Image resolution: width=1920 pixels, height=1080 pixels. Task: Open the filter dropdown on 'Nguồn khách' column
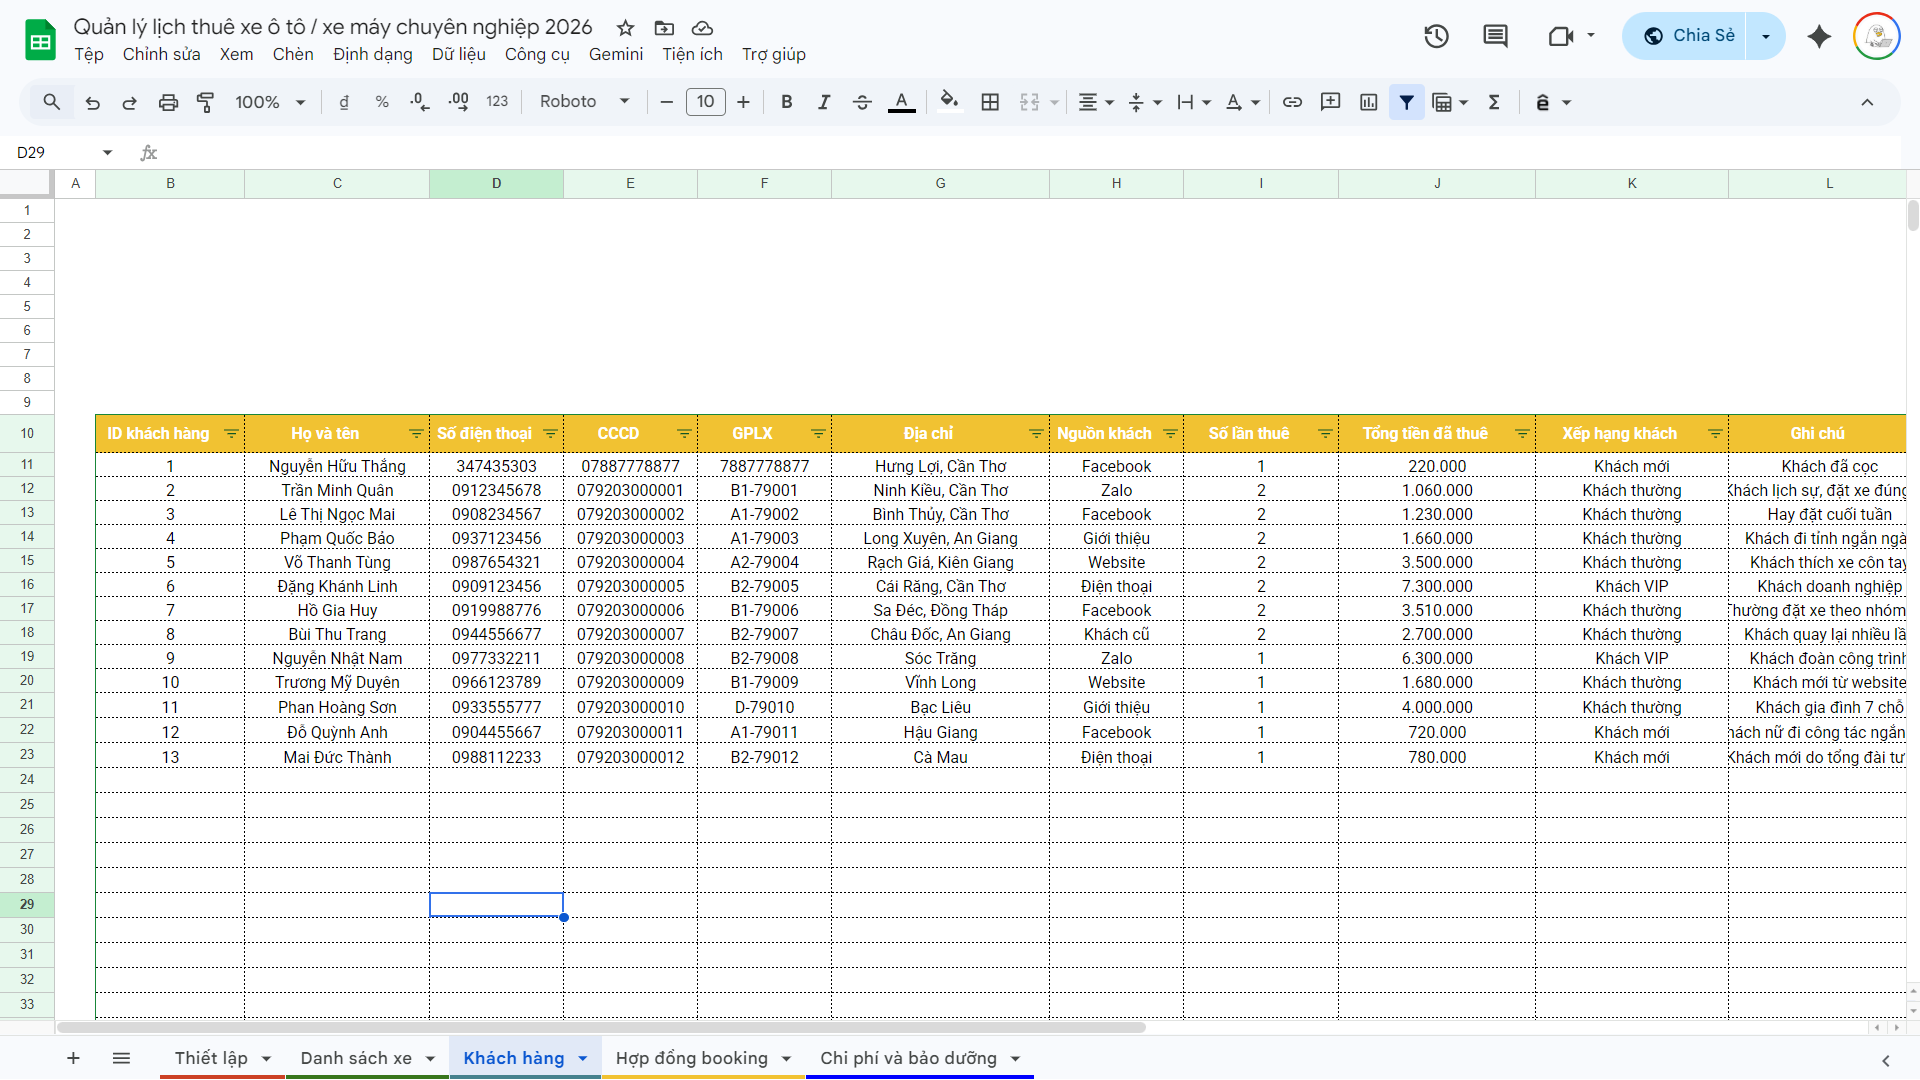point(1170,433)
